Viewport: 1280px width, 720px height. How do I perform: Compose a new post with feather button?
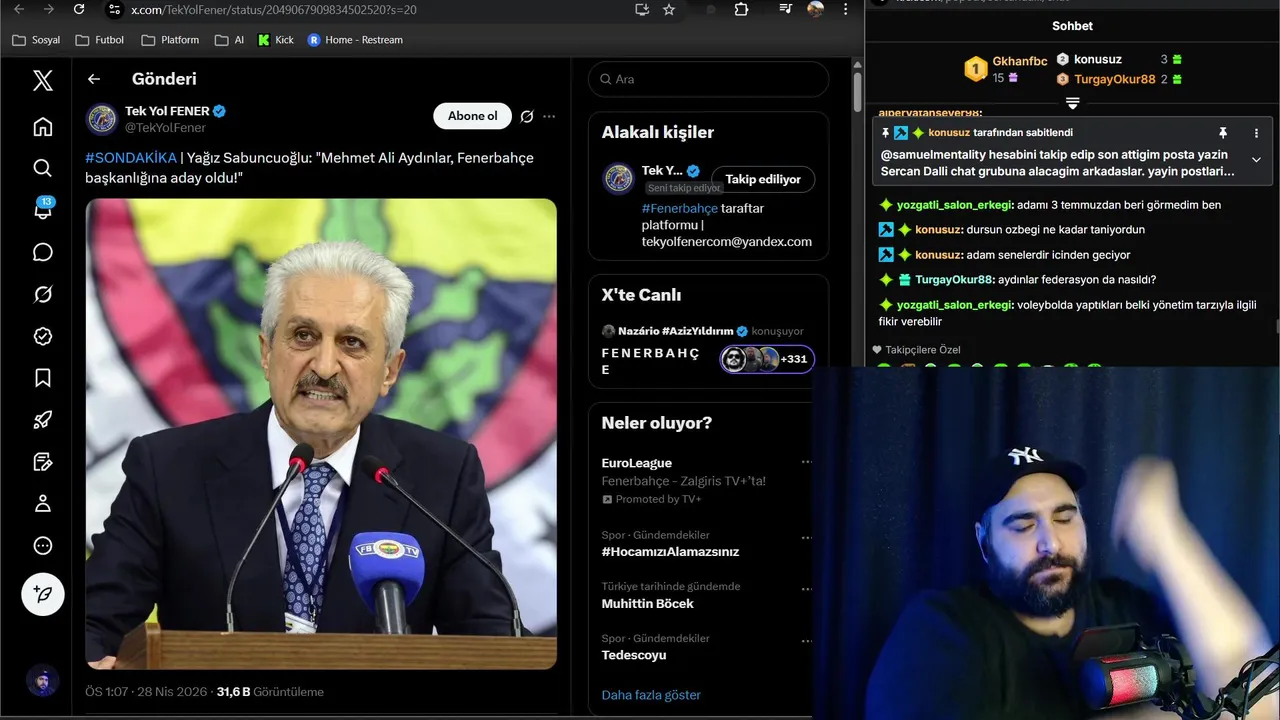pos(43,594)
